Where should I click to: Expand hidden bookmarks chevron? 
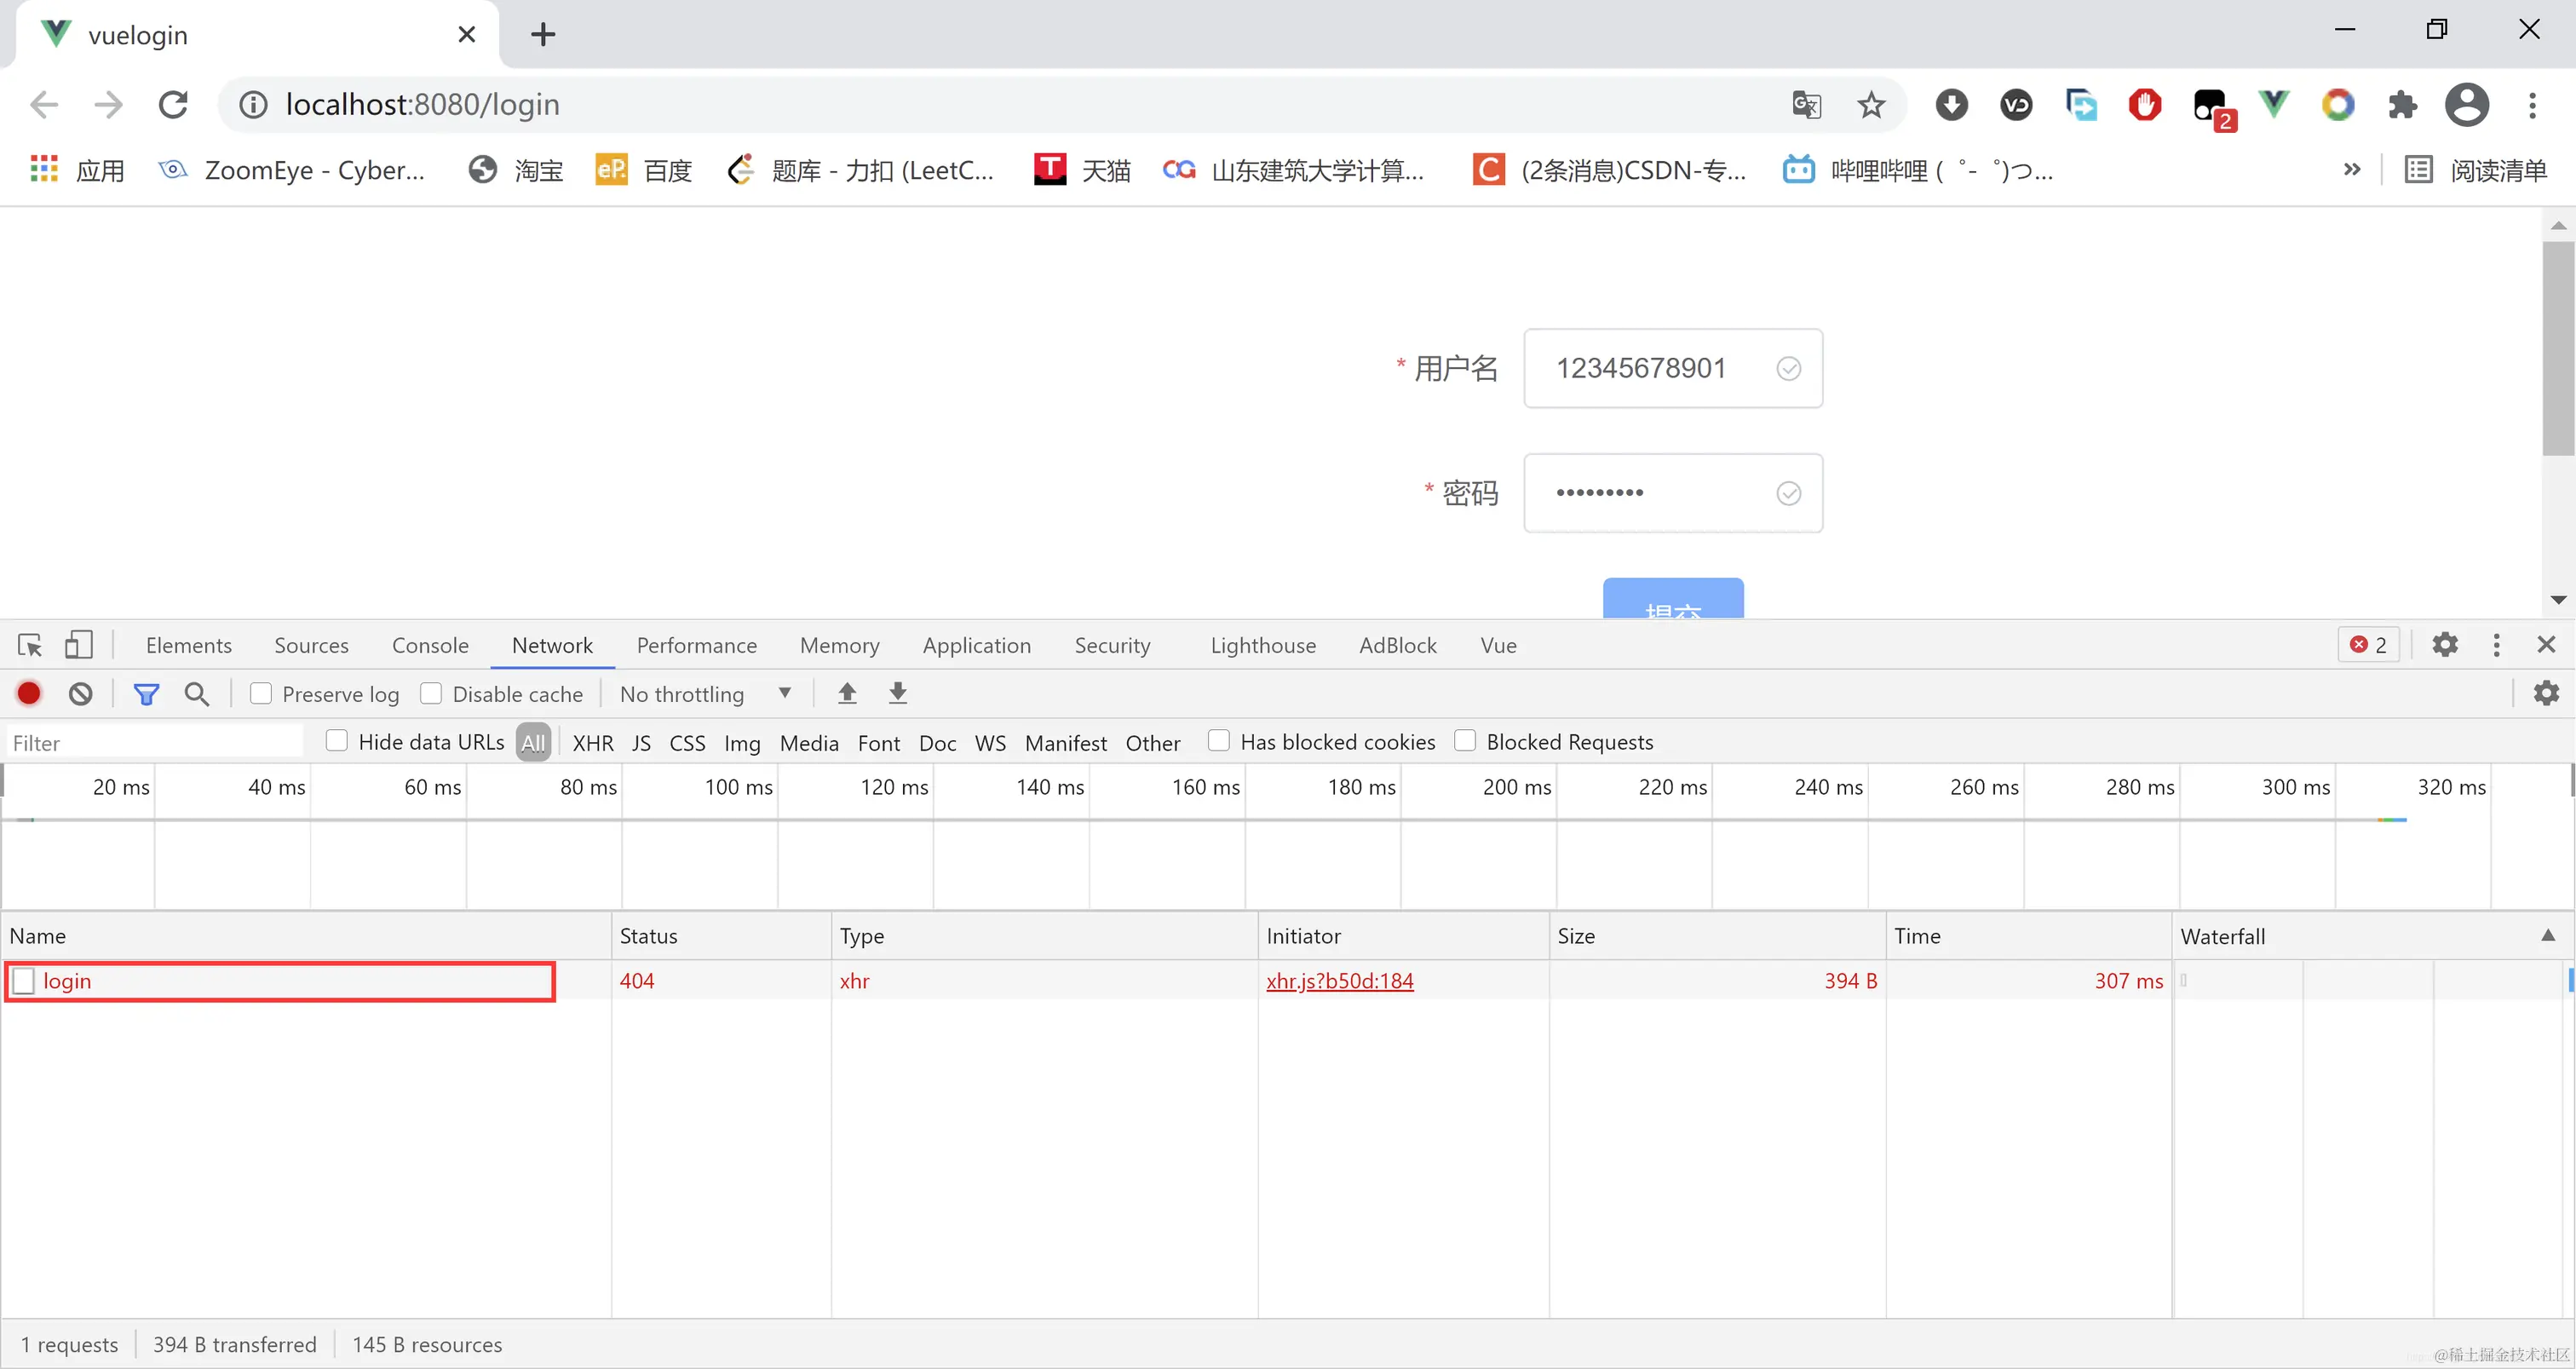point(2352,170)
